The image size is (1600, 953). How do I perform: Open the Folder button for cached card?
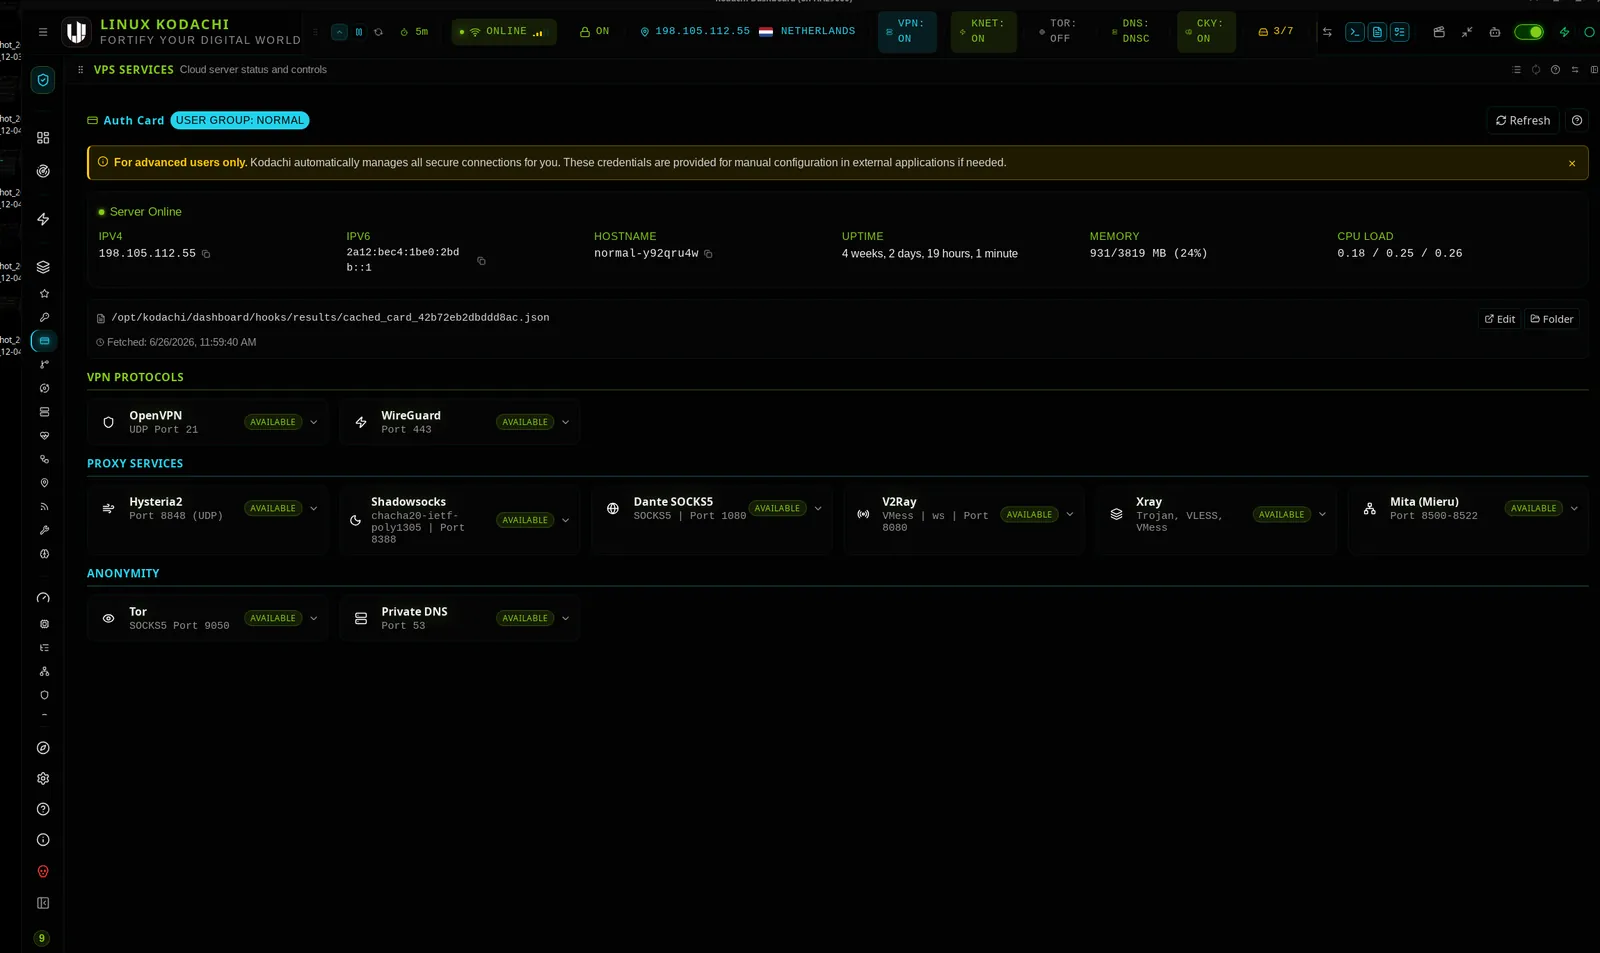click(x=1552, y=319)
